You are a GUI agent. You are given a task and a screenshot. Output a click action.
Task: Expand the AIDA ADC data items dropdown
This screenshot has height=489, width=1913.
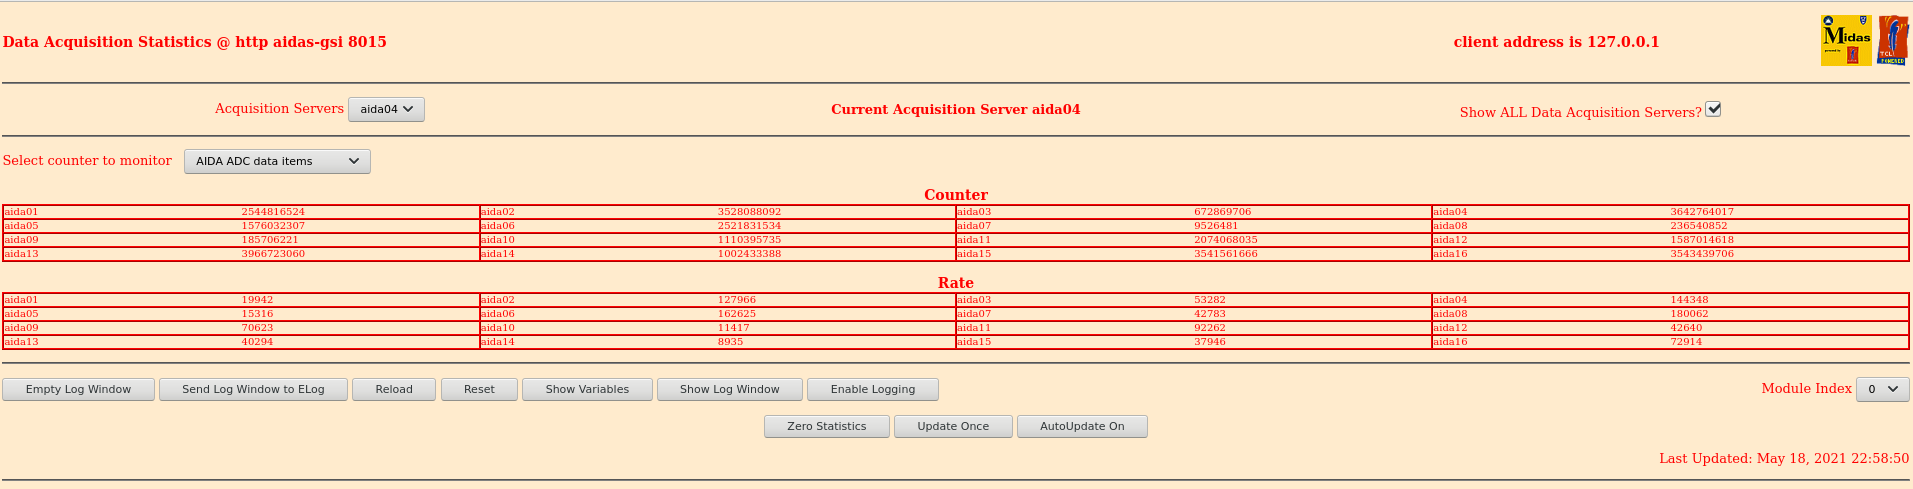point(277,161)
